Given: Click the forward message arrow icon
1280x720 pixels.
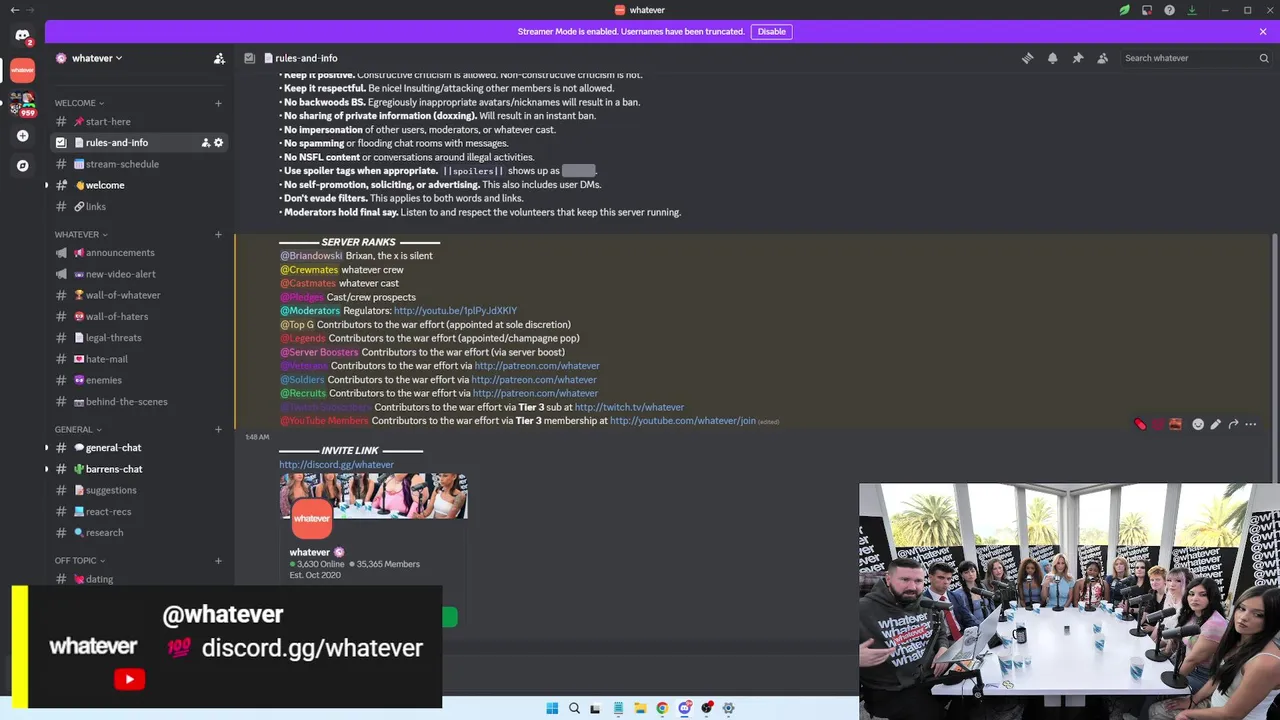Looking at the screenshot, I should (x=1233, y=424).
